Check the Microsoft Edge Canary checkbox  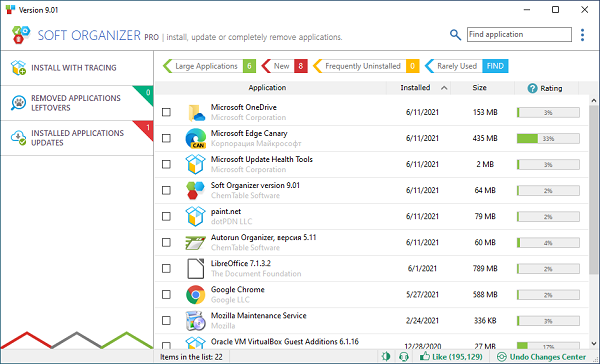(x=166, y=138)
